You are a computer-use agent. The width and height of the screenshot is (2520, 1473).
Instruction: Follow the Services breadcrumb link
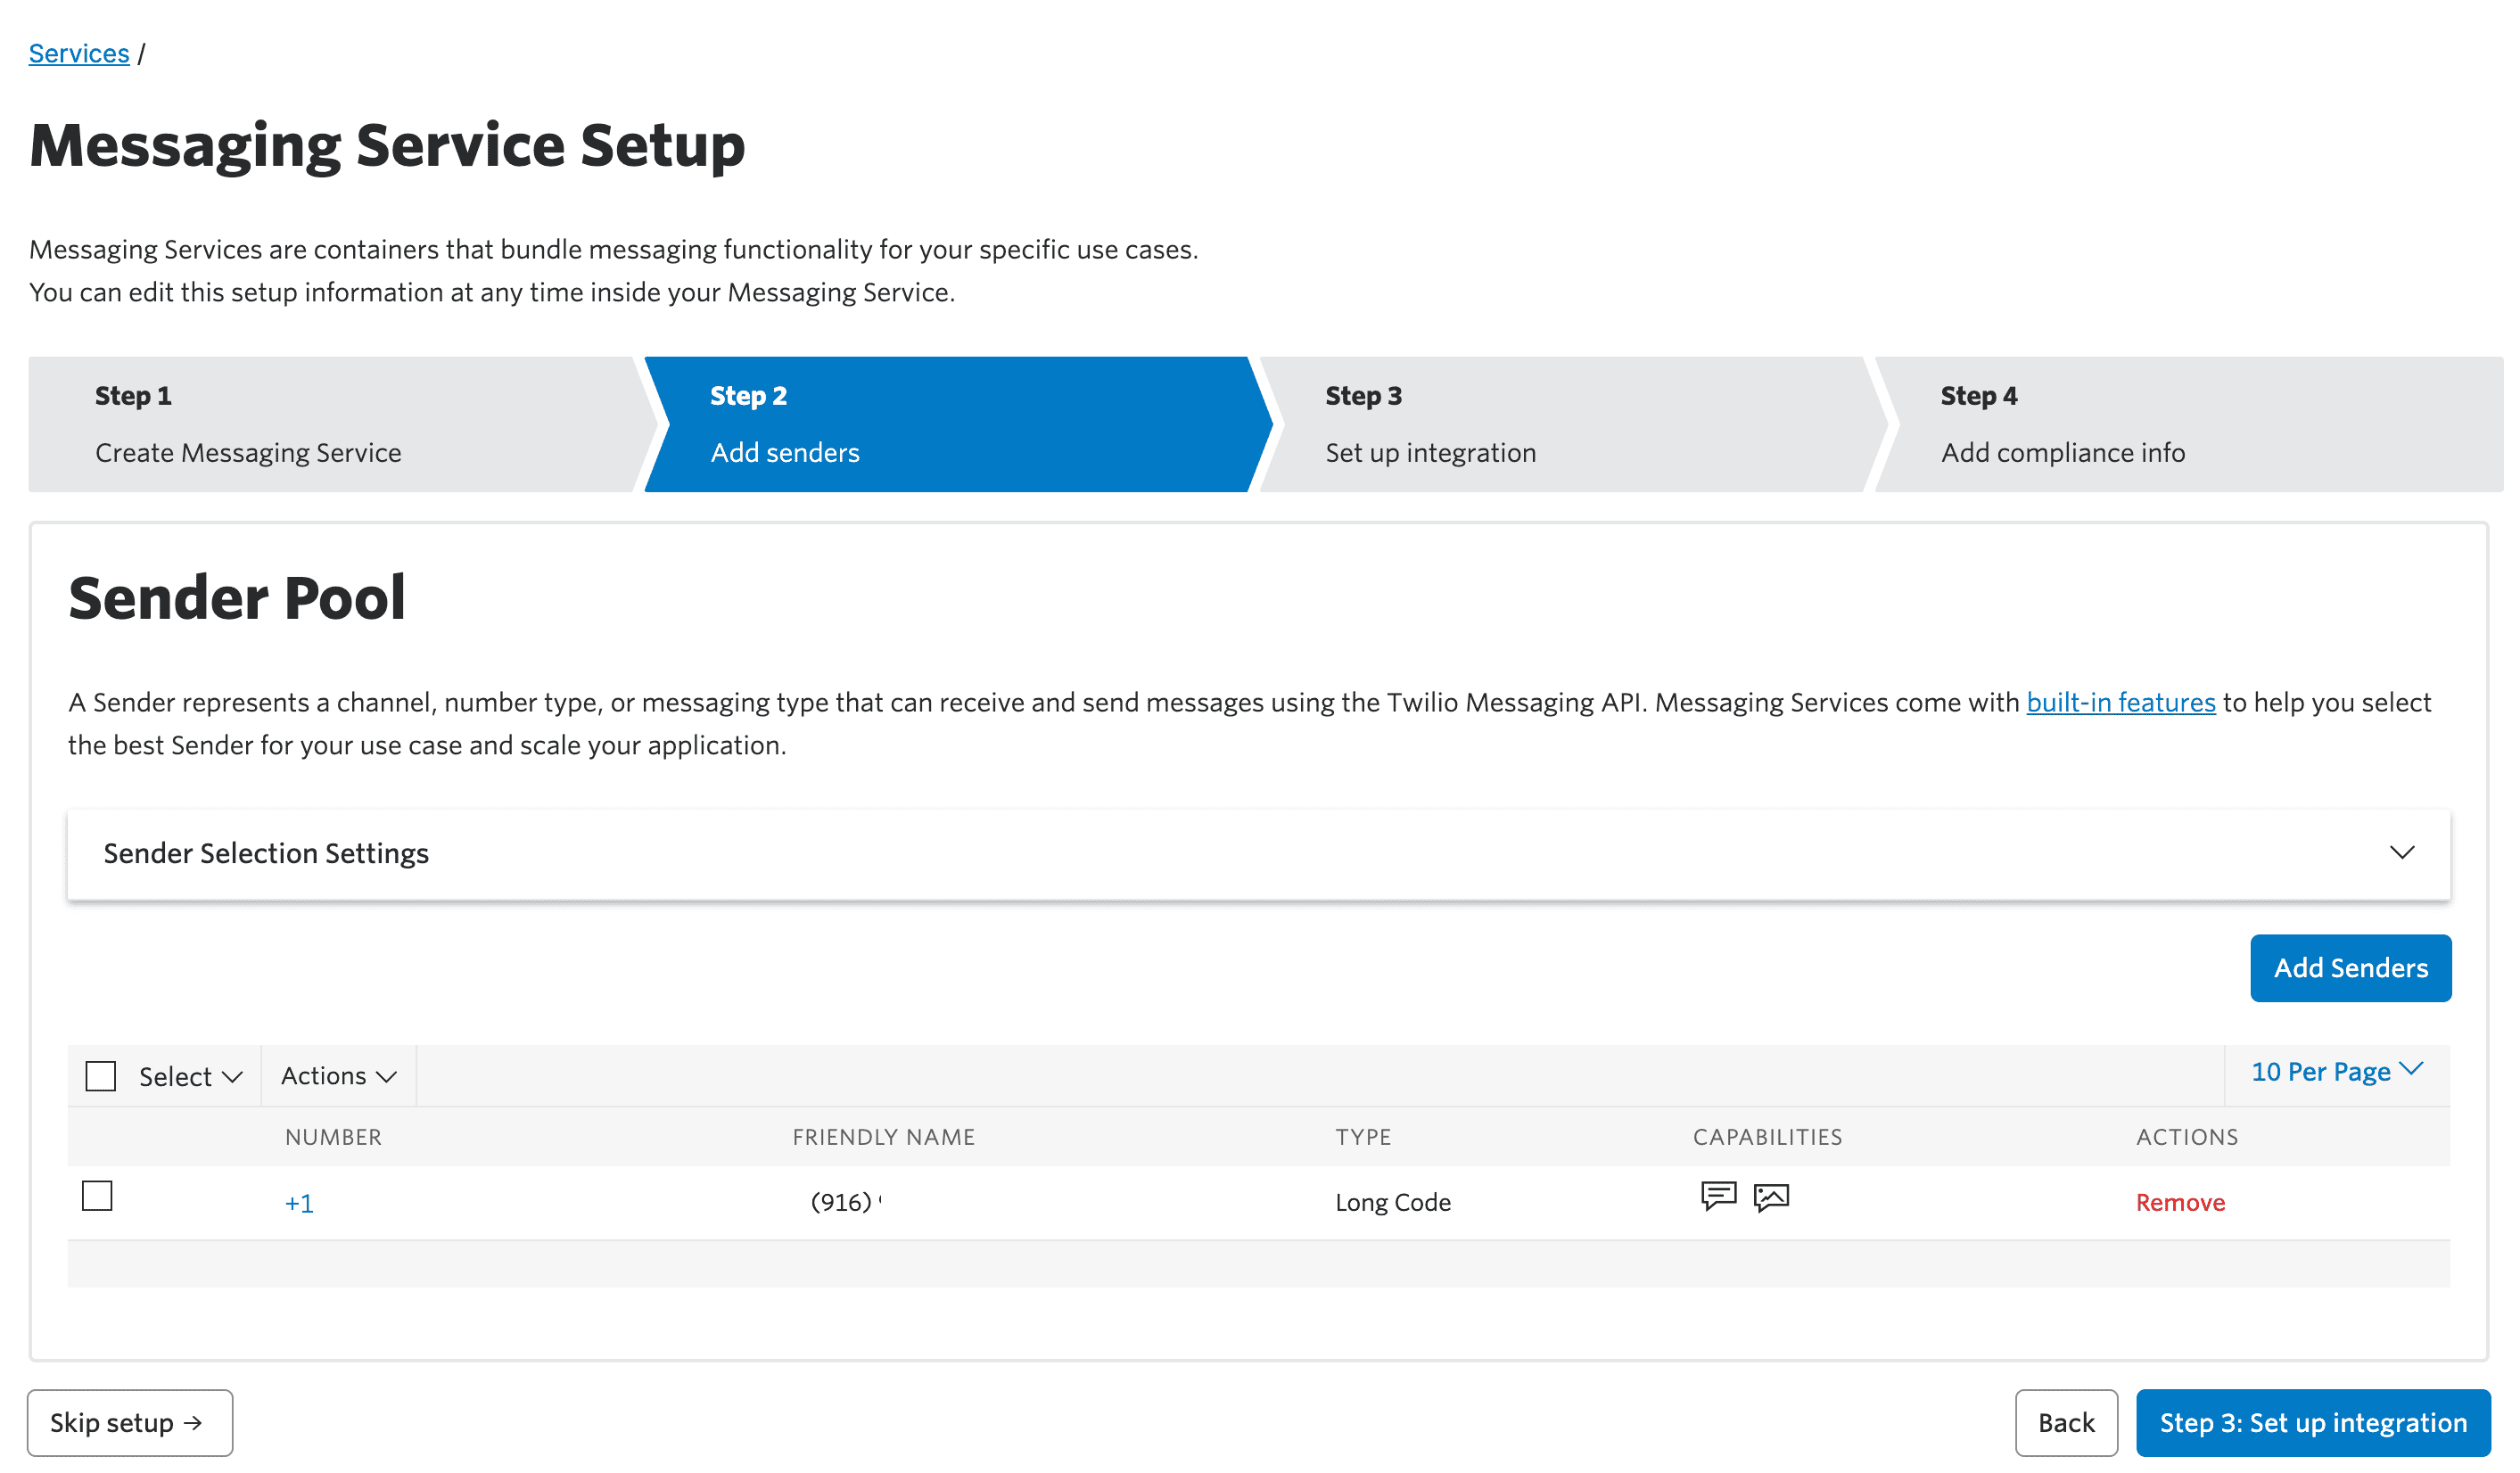click(79, 53)
